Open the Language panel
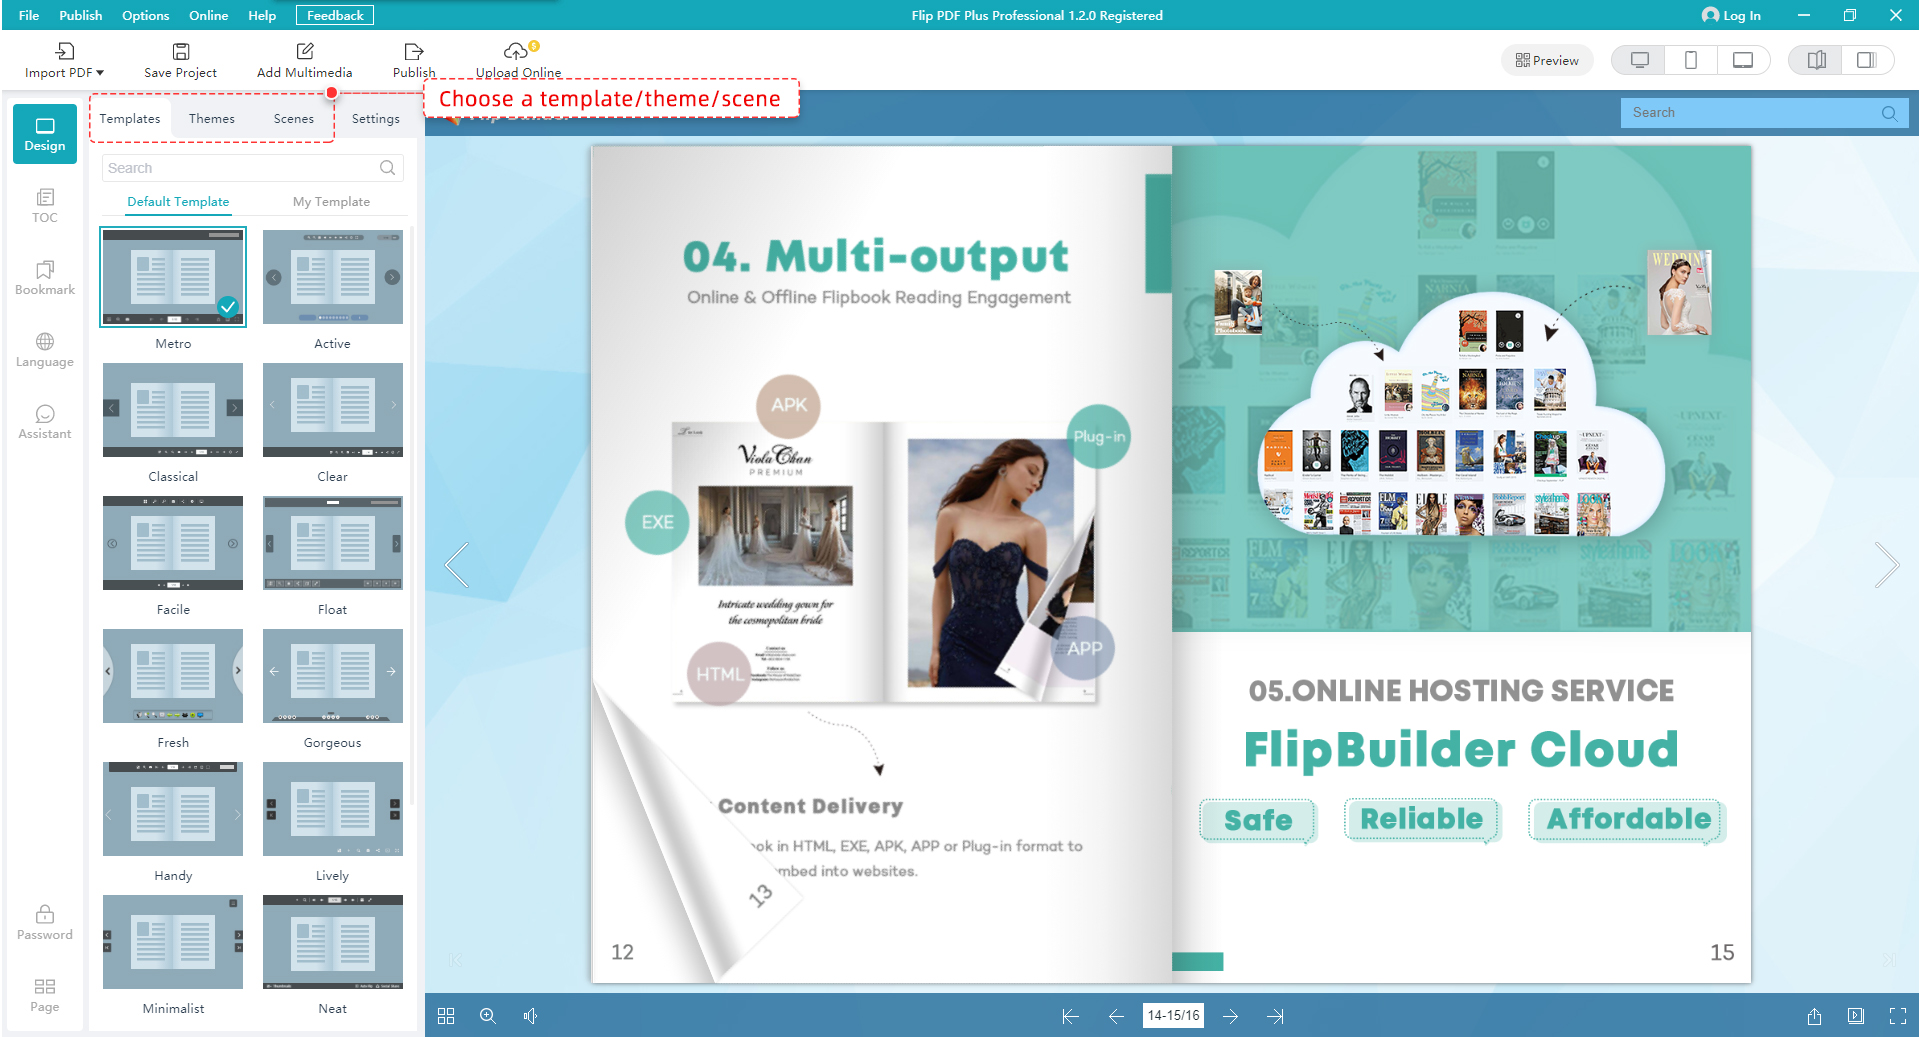Image resolution: width=1920 pixels, height=1037 pixels. (x=44, y=349)
